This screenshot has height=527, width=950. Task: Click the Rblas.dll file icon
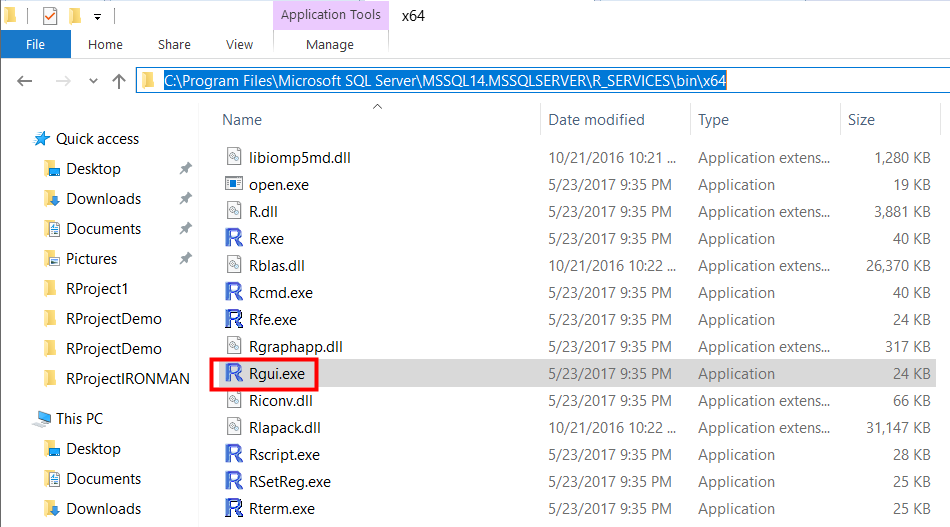coord(234,265)
